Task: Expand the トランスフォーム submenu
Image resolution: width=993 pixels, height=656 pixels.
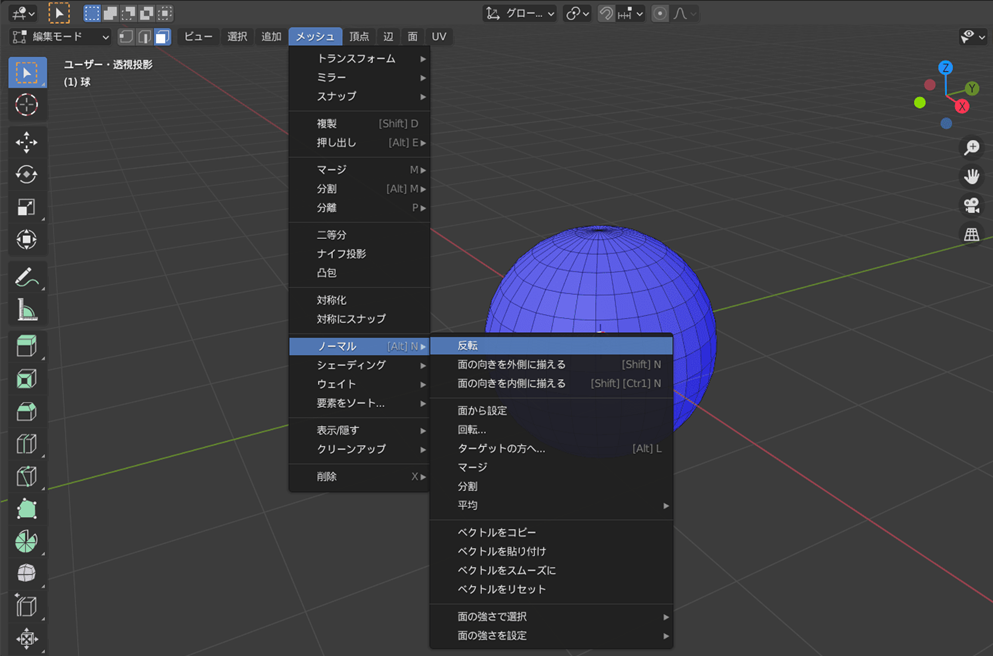Action: 359,58
